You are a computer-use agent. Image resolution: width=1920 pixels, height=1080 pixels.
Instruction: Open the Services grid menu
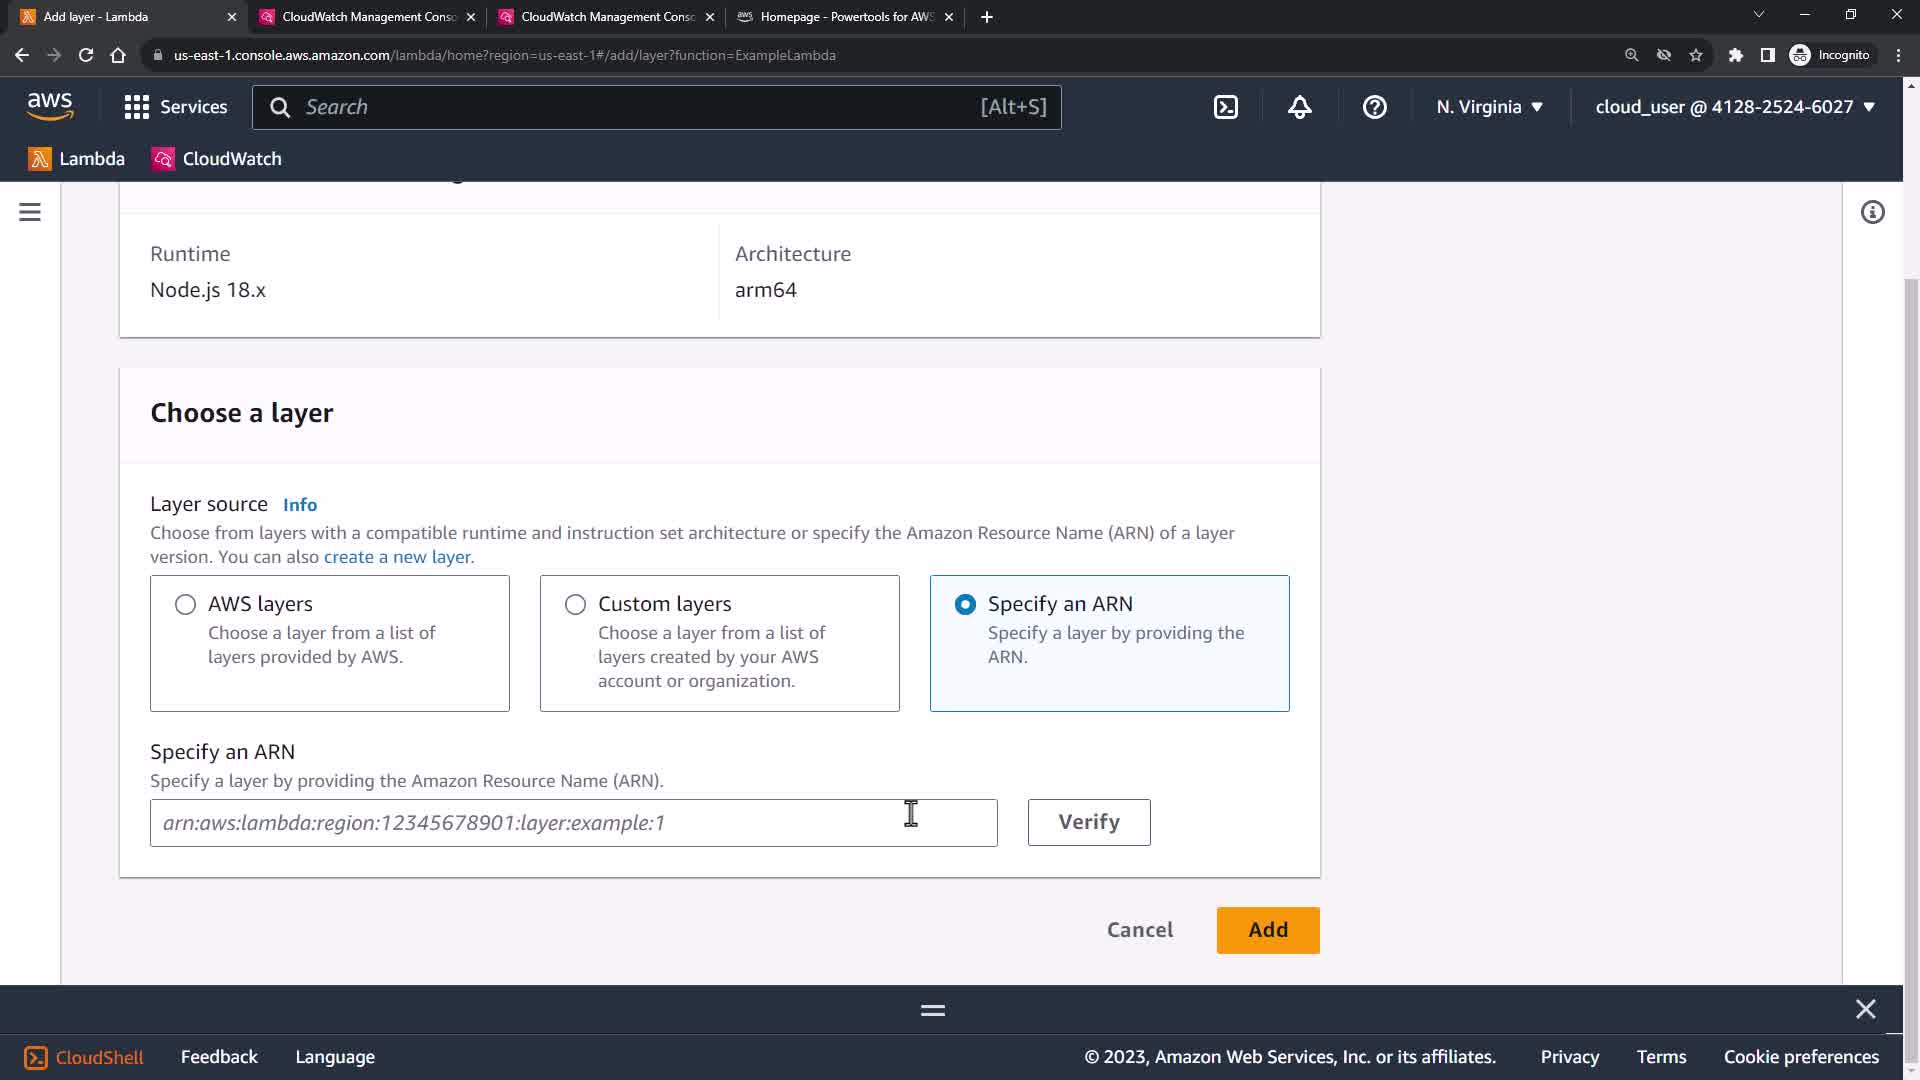pos(176,107)
